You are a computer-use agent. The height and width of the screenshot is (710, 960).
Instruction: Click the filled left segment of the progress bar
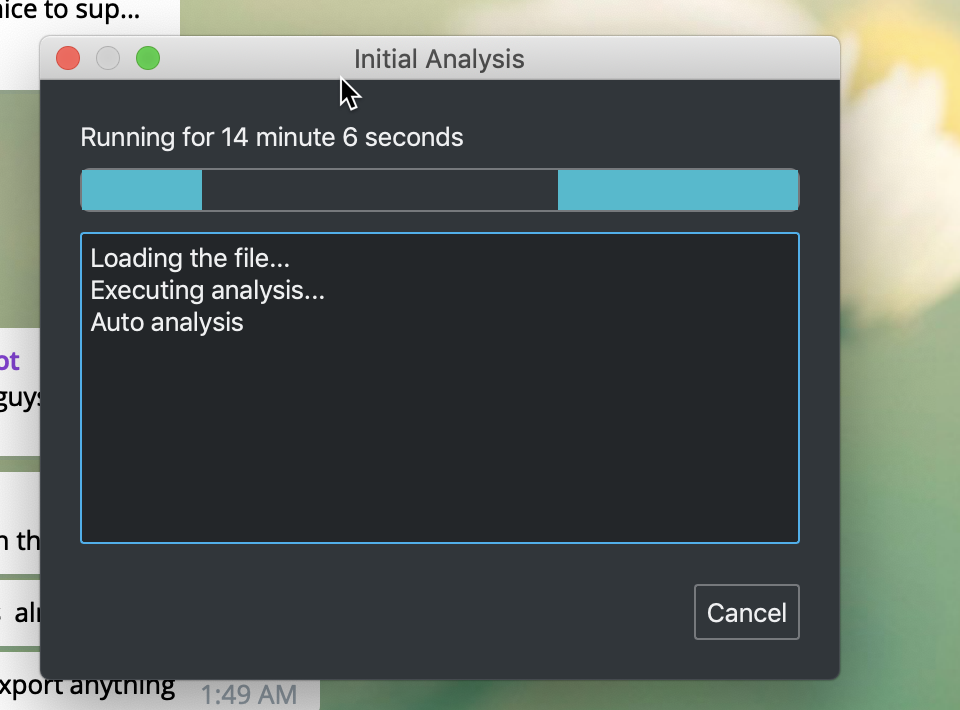click(x=140, y=190)
